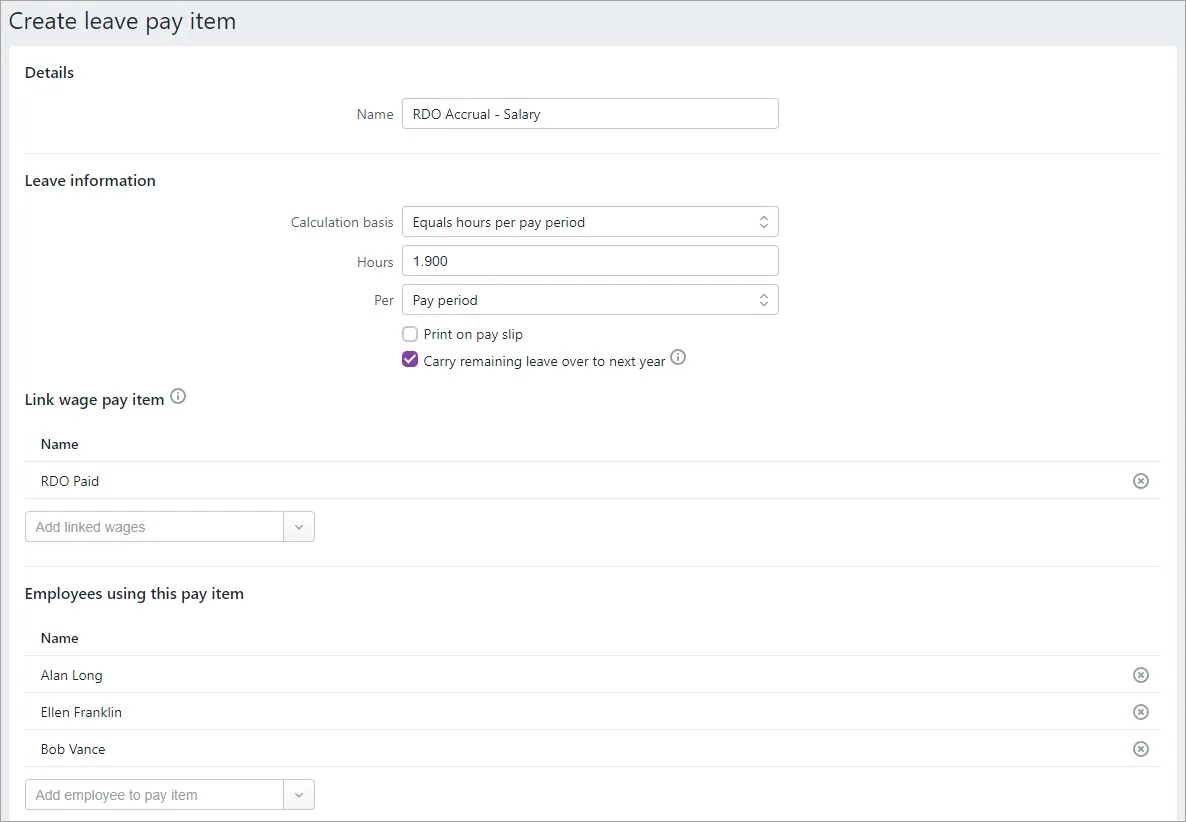Click into Add employee to pay item box
The height and width of the screenshot is (822, 1186).
(x=154, y=795)
